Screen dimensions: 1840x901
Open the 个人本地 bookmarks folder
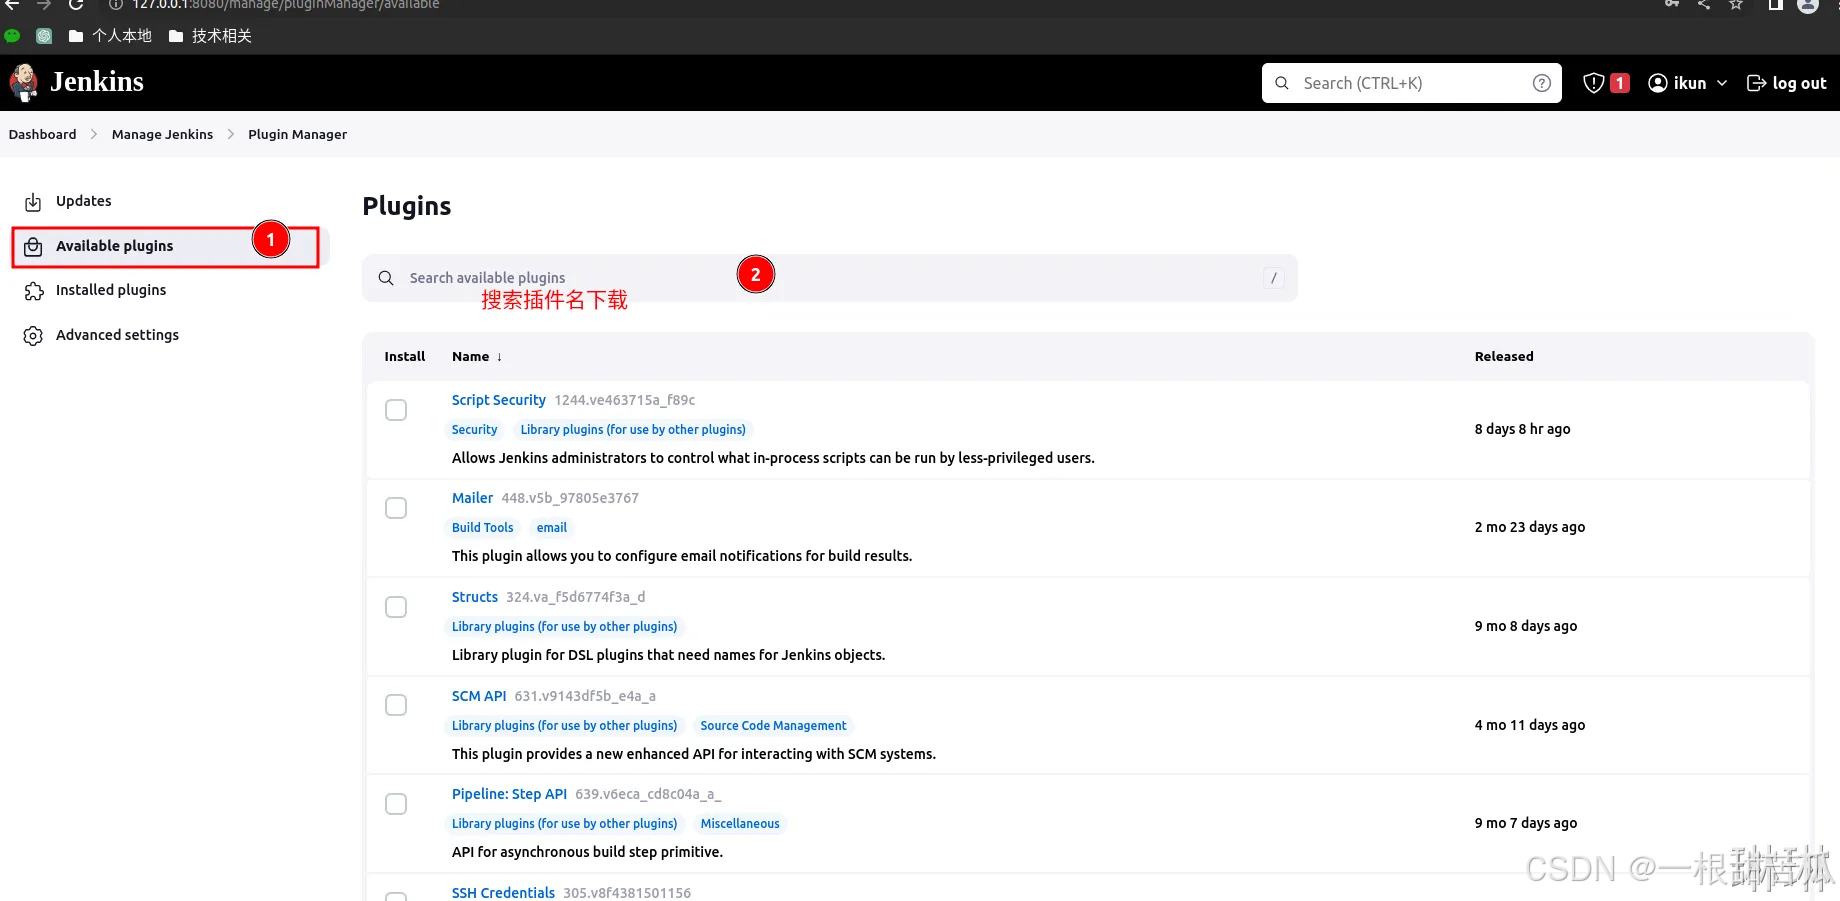tap(110, 36)
